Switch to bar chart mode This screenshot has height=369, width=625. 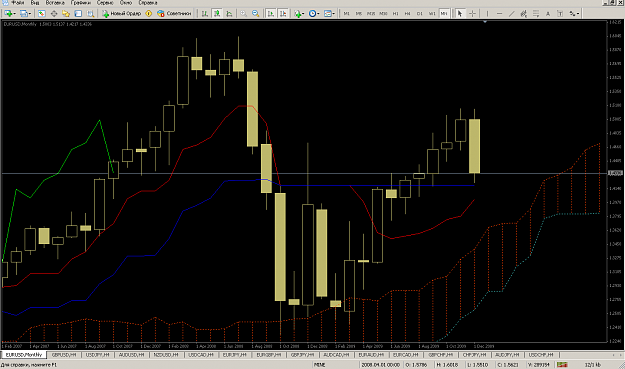(x=205, y=14)
